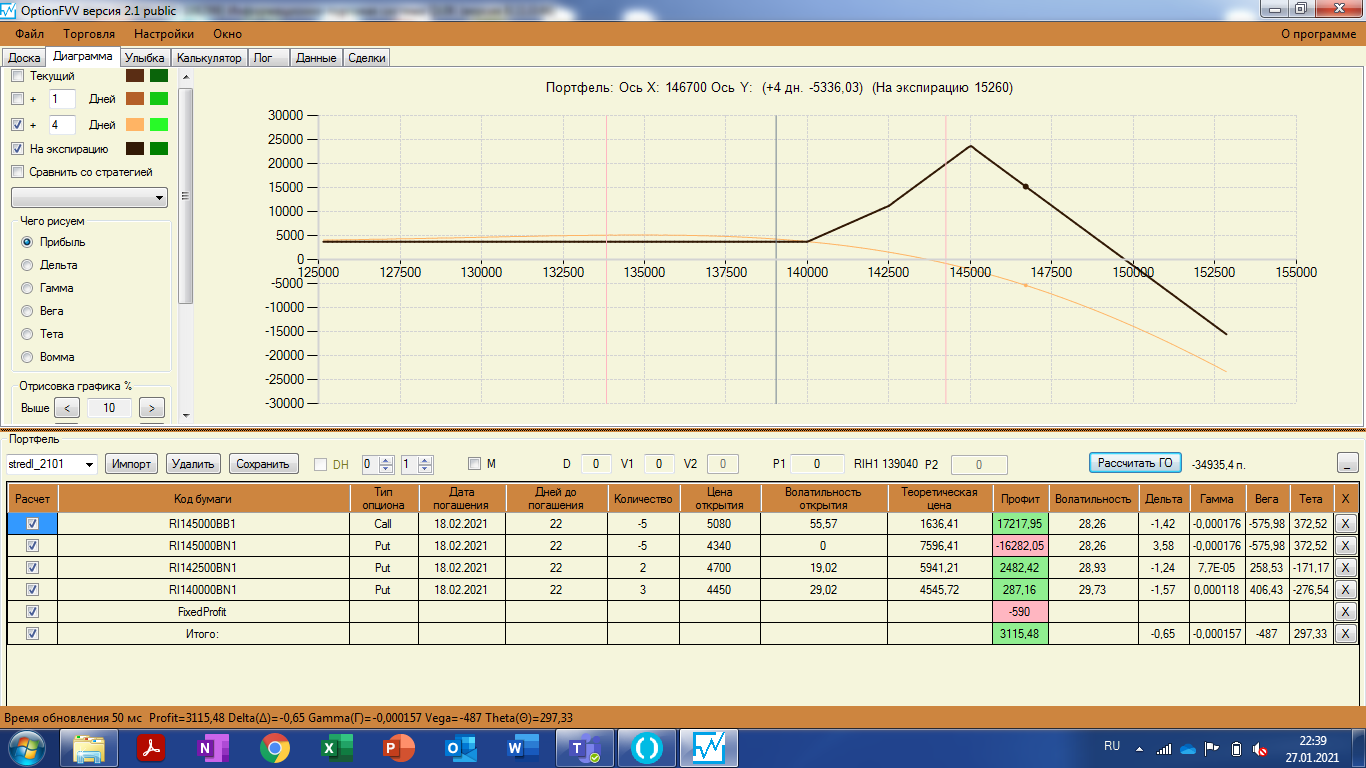Click the V1 input field

[x=659, y=464]
